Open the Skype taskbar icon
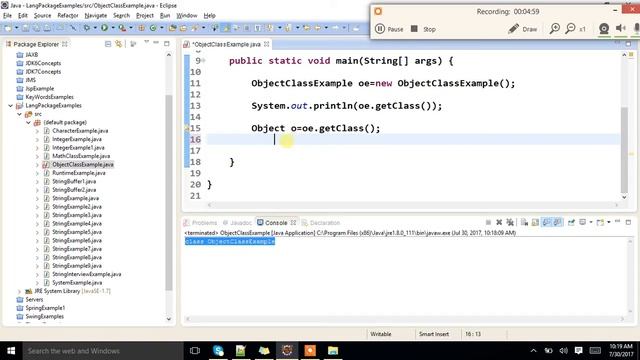The width and height of the screenshot is (640, 360). coord(218,351)
